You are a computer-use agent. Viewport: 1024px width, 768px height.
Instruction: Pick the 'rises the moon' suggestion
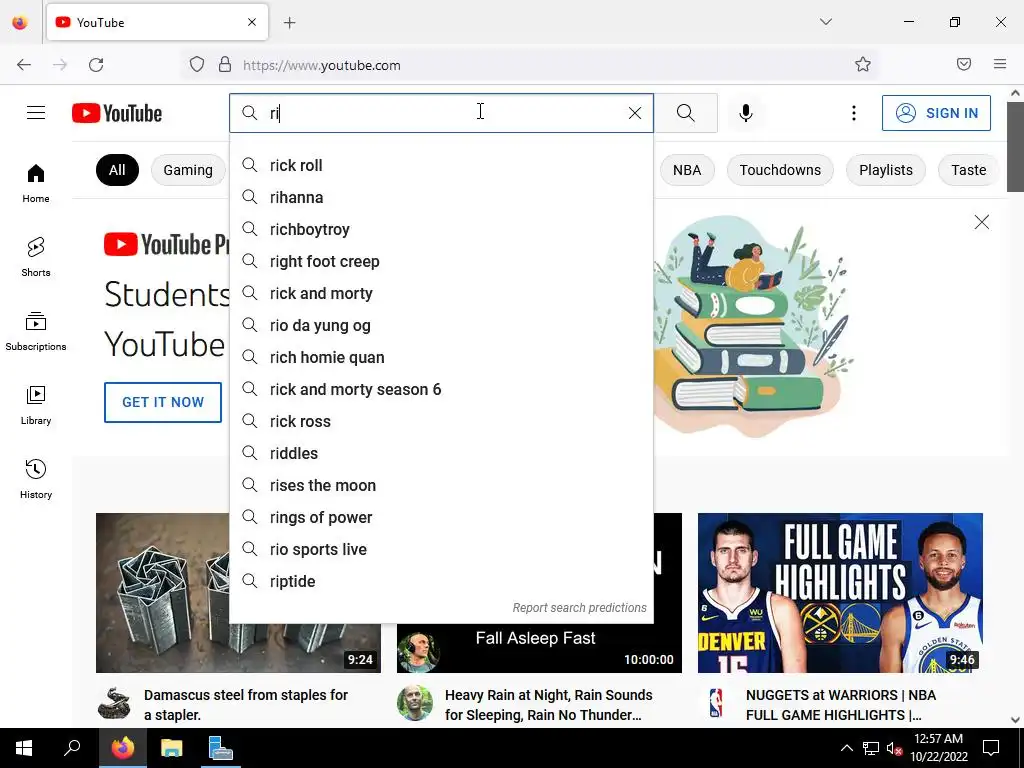coord(441,485)
